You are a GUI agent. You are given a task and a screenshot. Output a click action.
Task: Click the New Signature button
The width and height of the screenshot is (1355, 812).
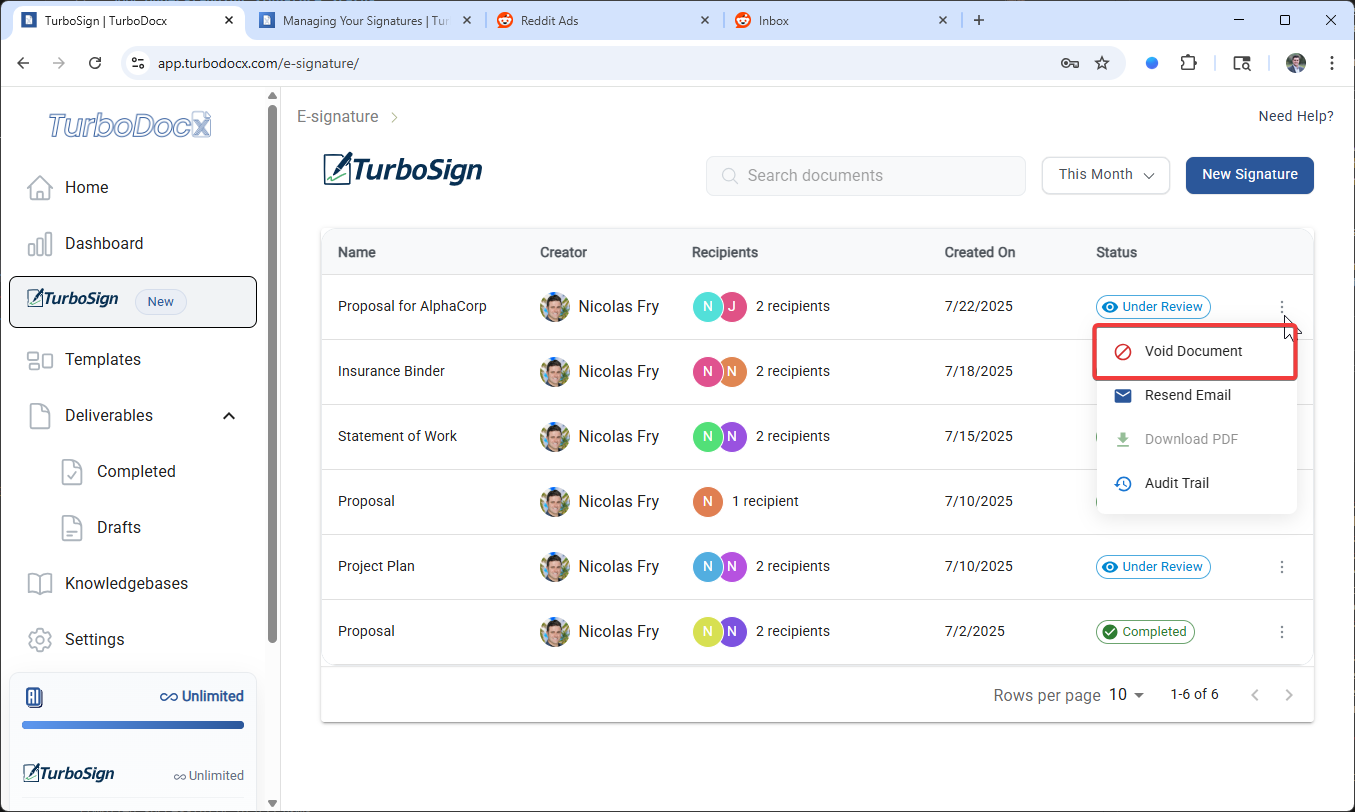tap(1250, 175)
